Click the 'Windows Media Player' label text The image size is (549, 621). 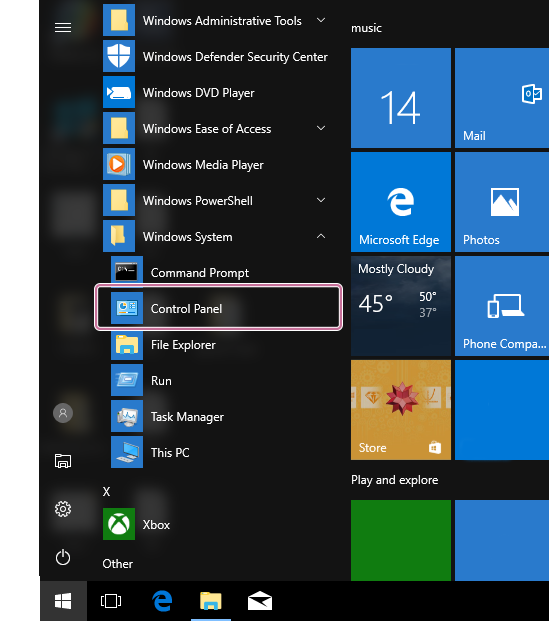[203, 165]
